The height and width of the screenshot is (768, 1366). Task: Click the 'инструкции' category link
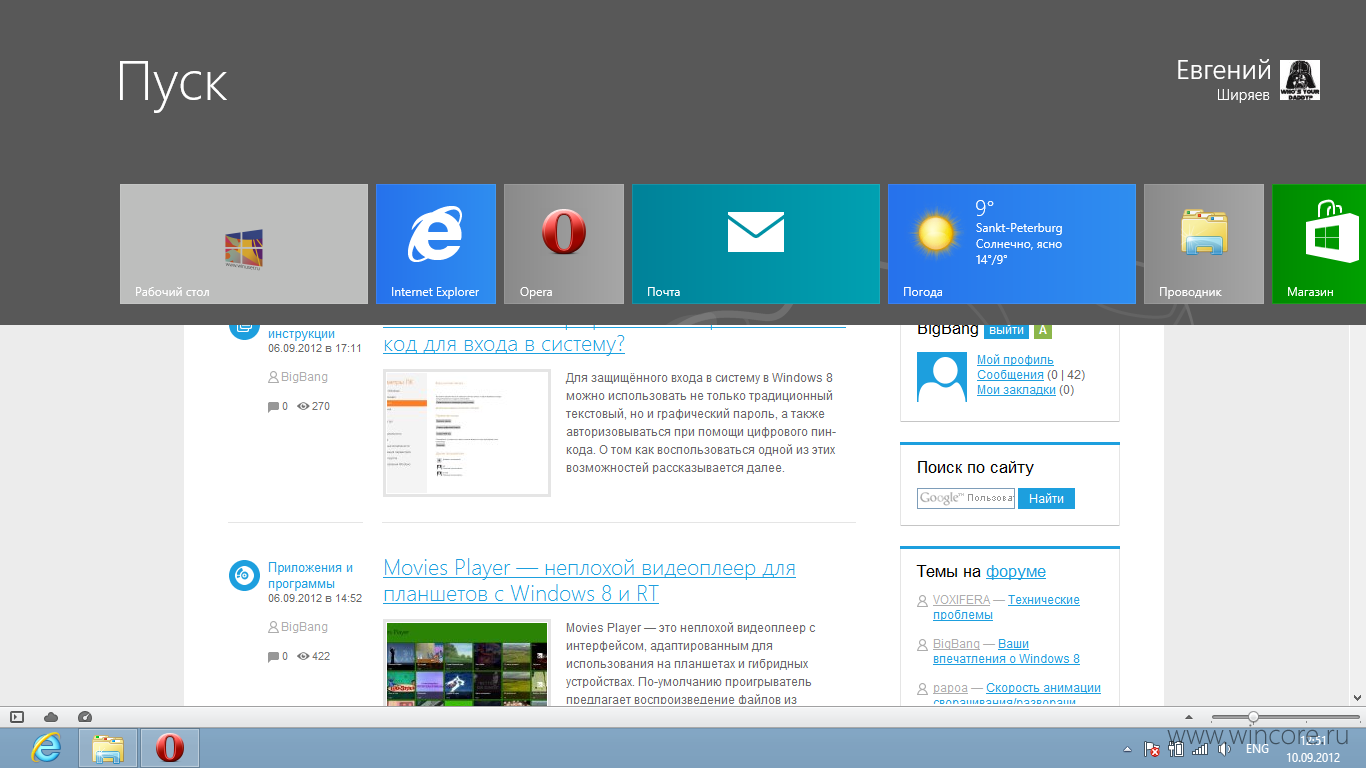301,334
